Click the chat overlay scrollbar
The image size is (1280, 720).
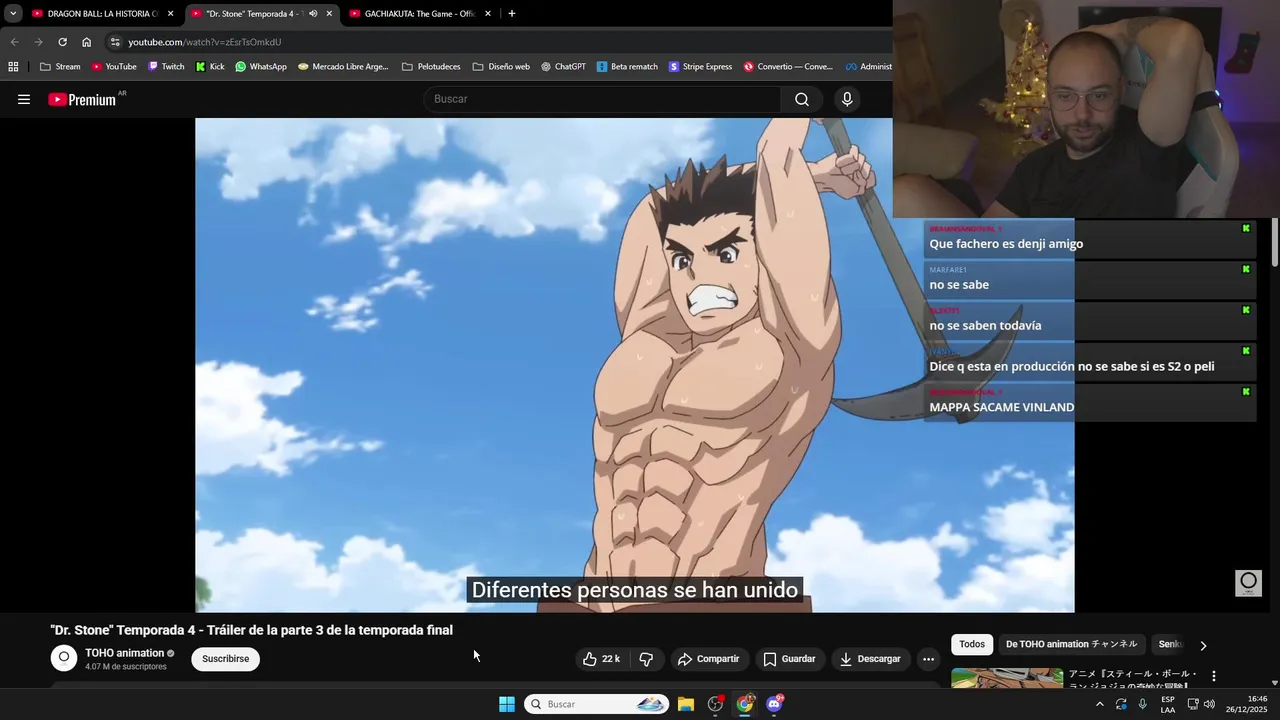(x=1275, y=243)
